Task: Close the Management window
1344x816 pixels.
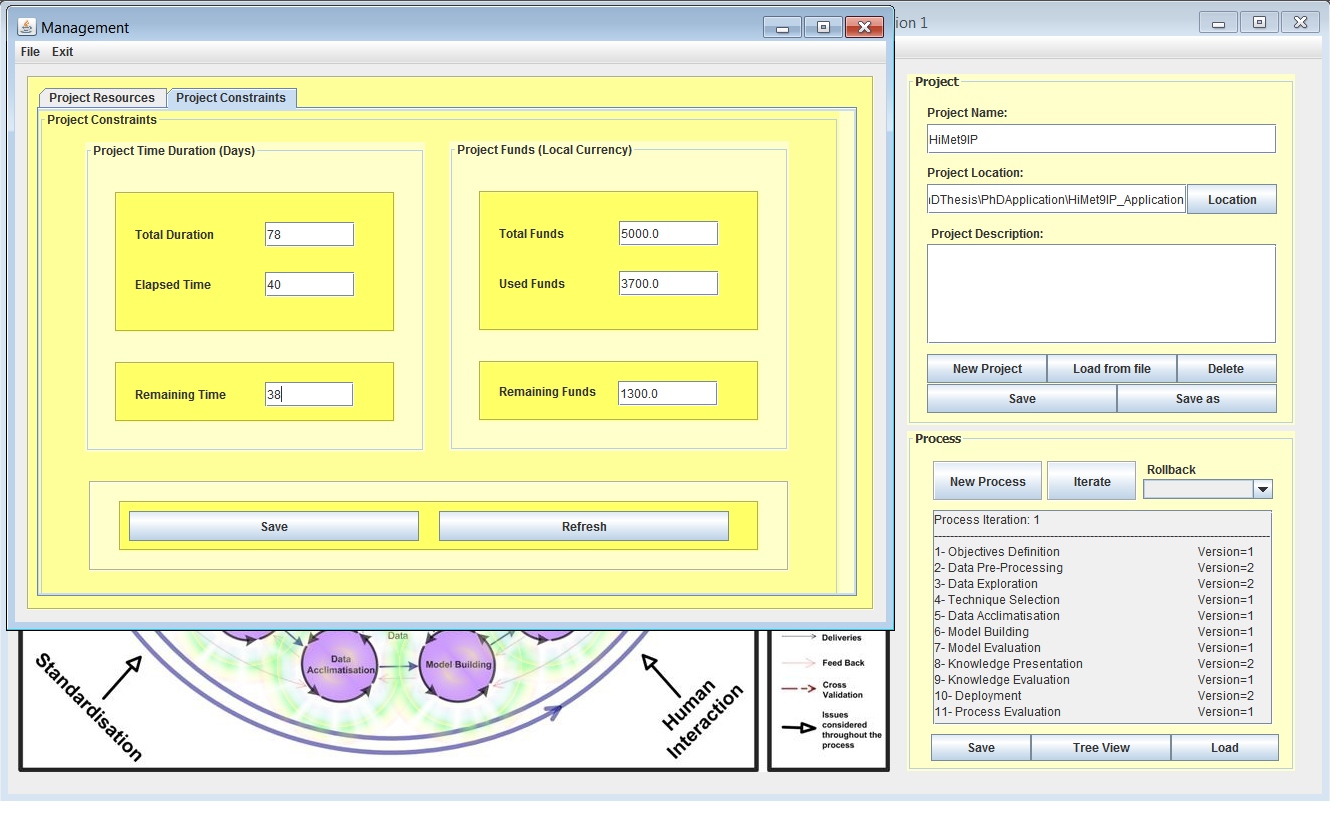Action: [863, 27]
